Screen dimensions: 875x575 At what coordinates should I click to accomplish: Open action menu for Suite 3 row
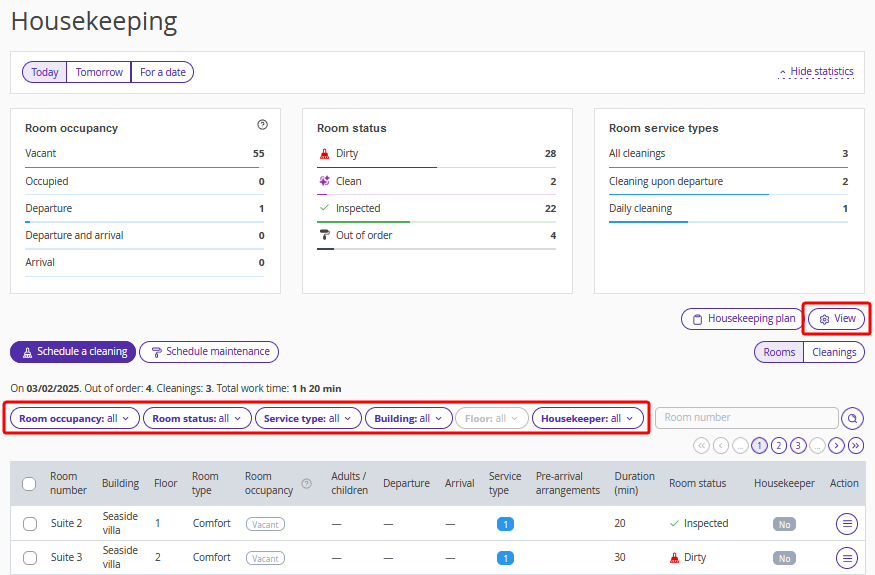(x=847, y=558)
